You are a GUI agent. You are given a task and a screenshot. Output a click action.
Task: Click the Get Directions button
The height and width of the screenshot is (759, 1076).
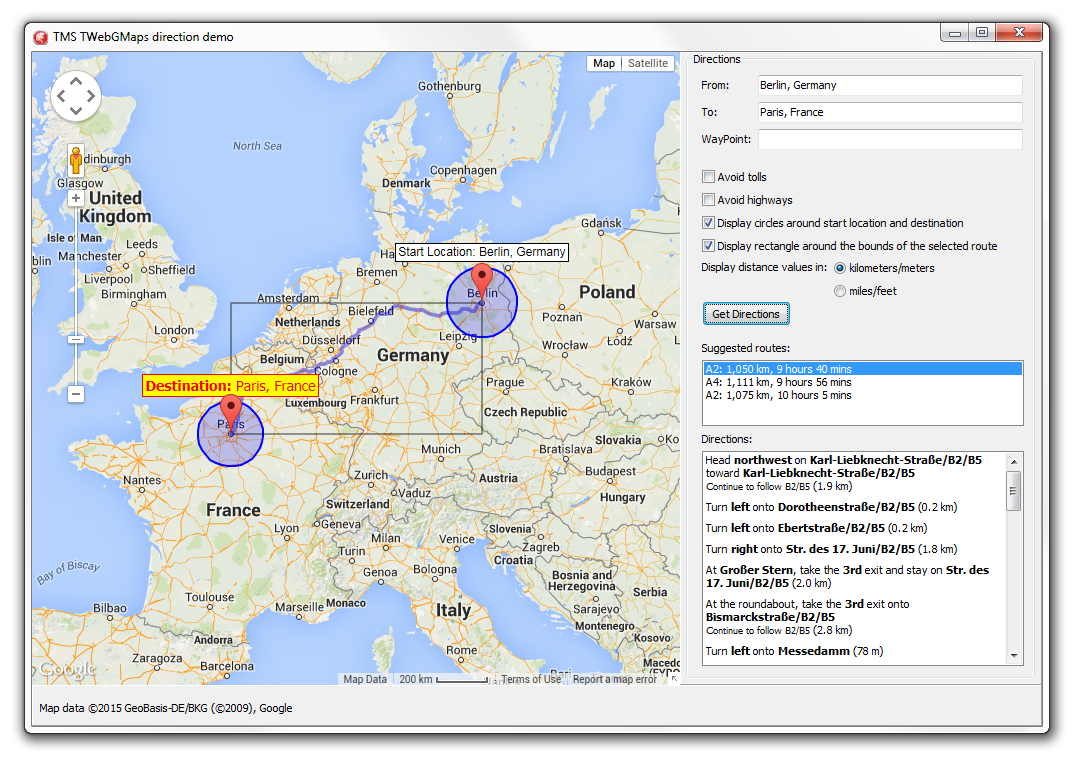coord(746,314)
